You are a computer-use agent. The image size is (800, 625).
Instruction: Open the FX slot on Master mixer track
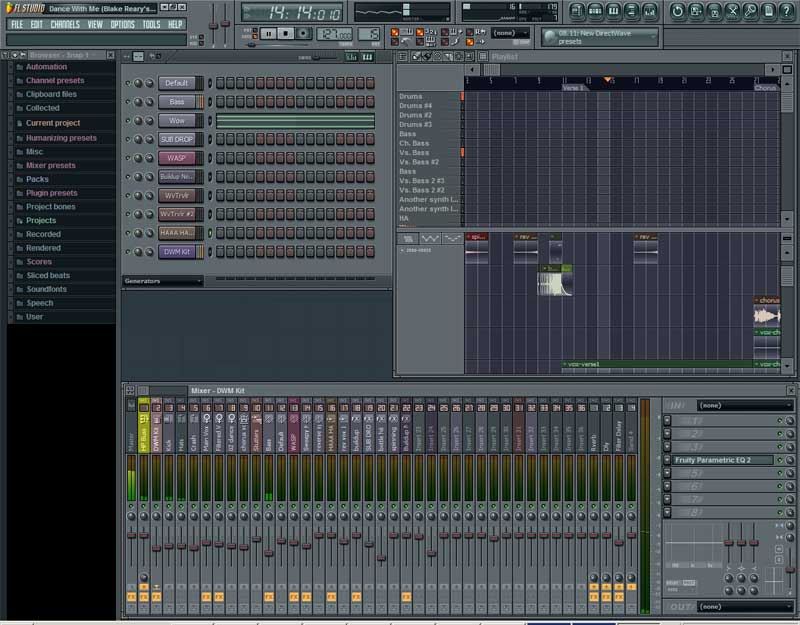point(132,596)
